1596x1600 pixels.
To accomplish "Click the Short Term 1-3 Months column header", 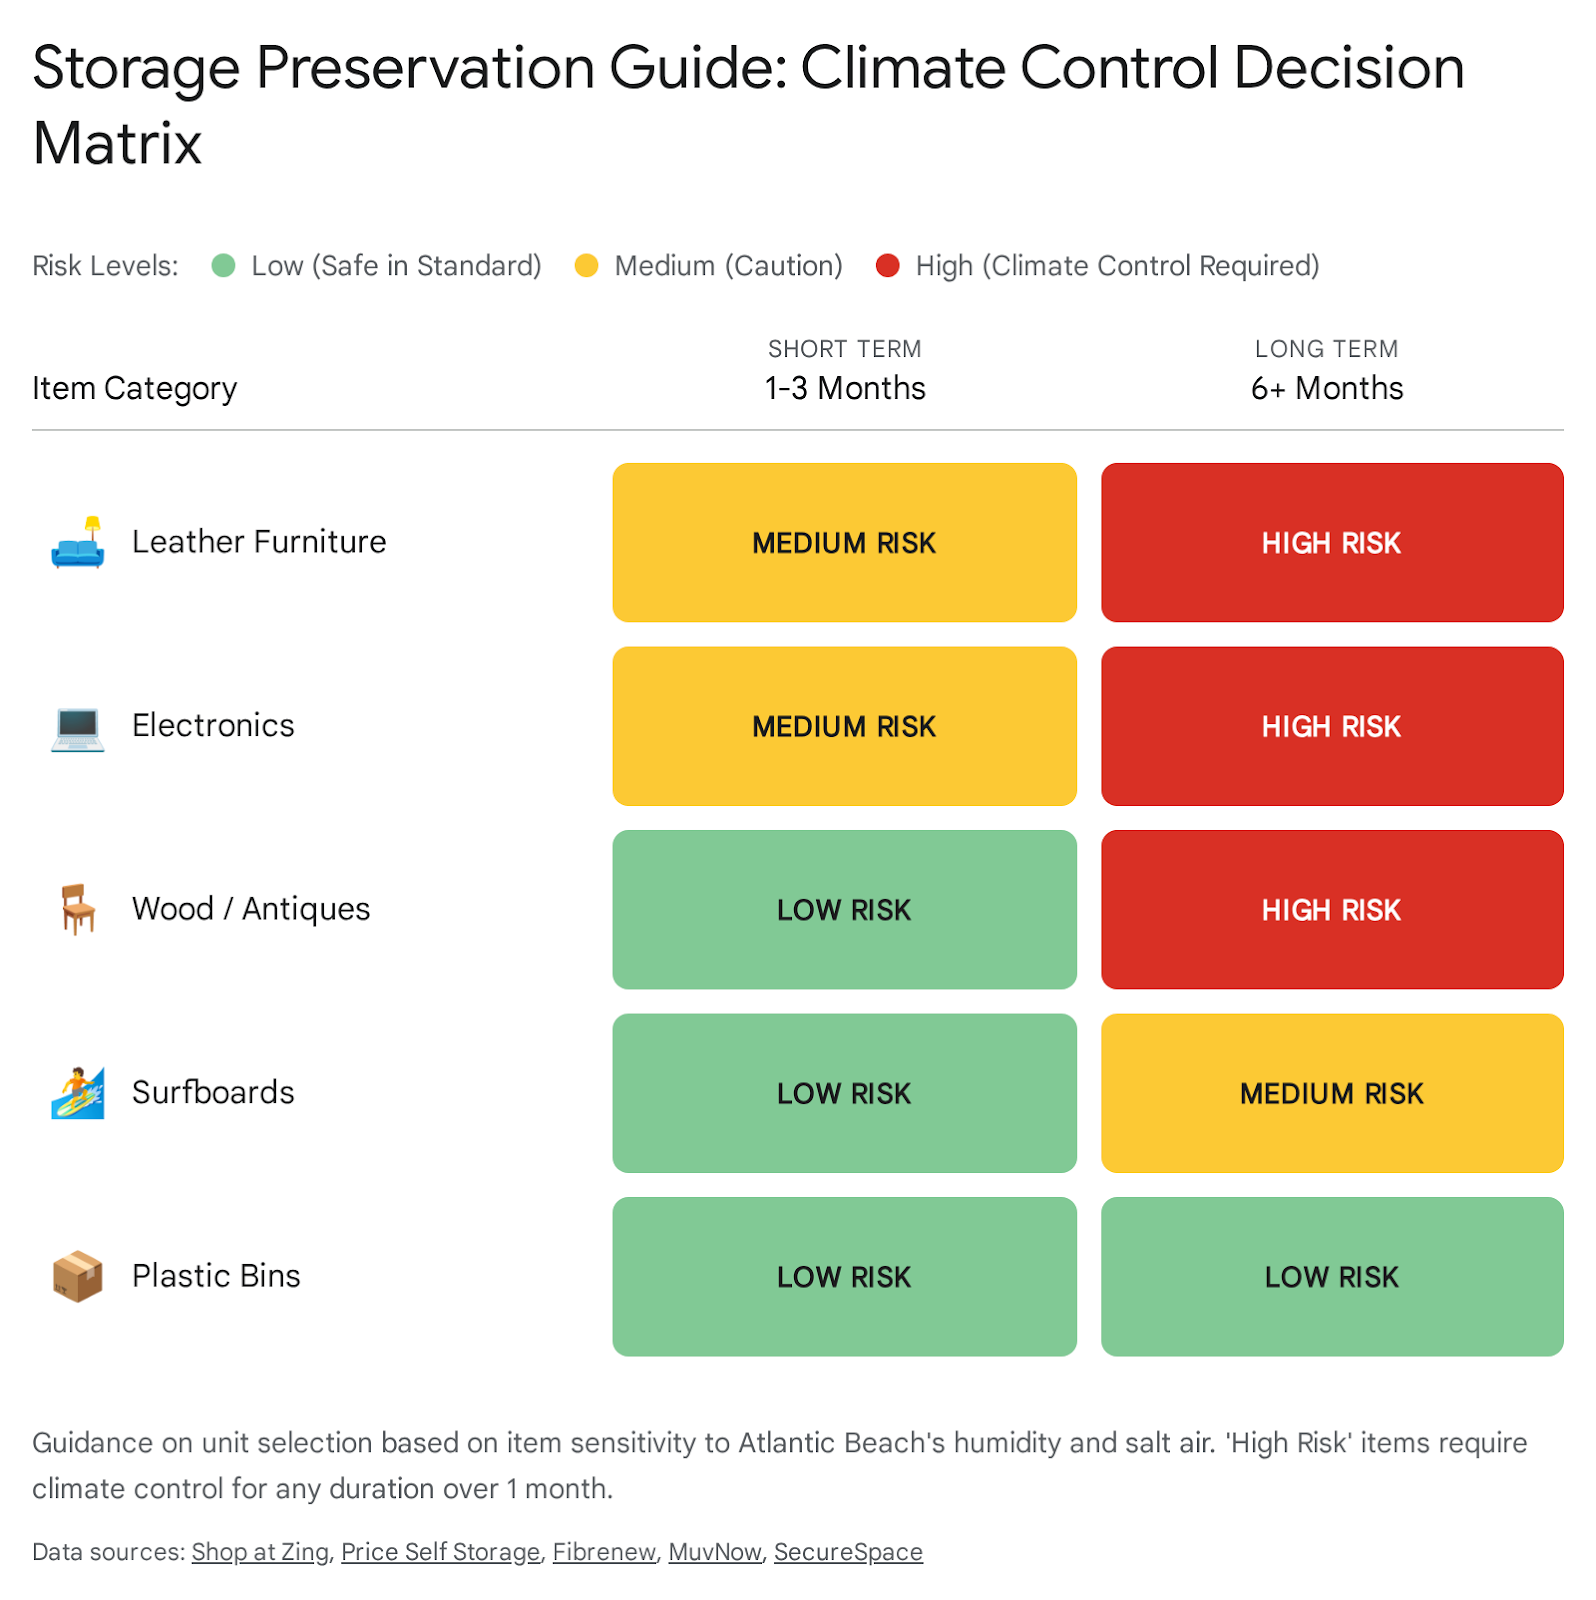I will (845, 372).
